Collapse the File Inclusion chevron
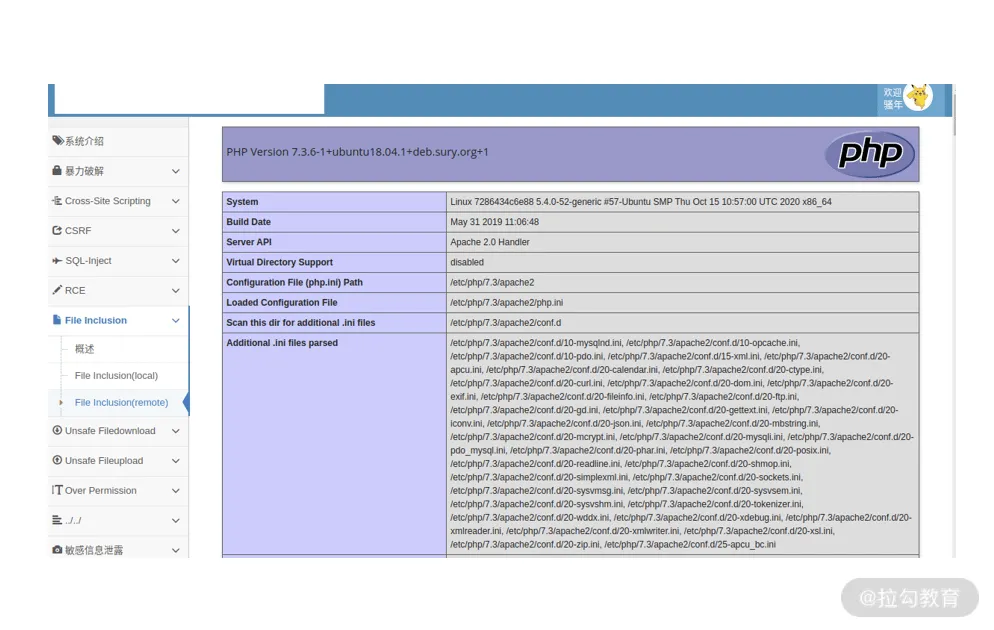The image size is (994, 630). pyautogui.click(x=176, y=321)
